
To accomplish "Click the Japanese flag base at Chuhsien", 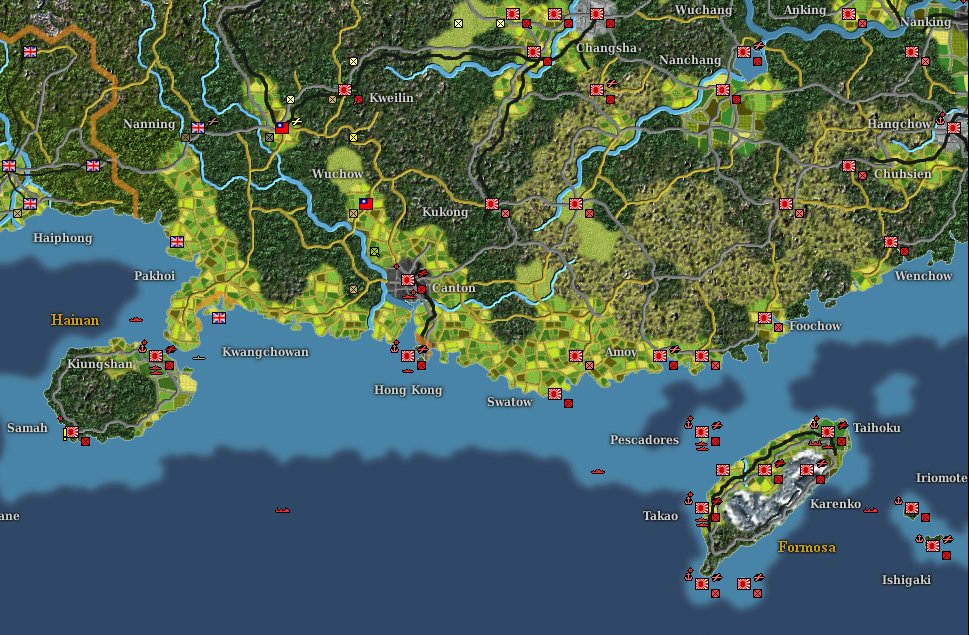I will coord(849,166).
